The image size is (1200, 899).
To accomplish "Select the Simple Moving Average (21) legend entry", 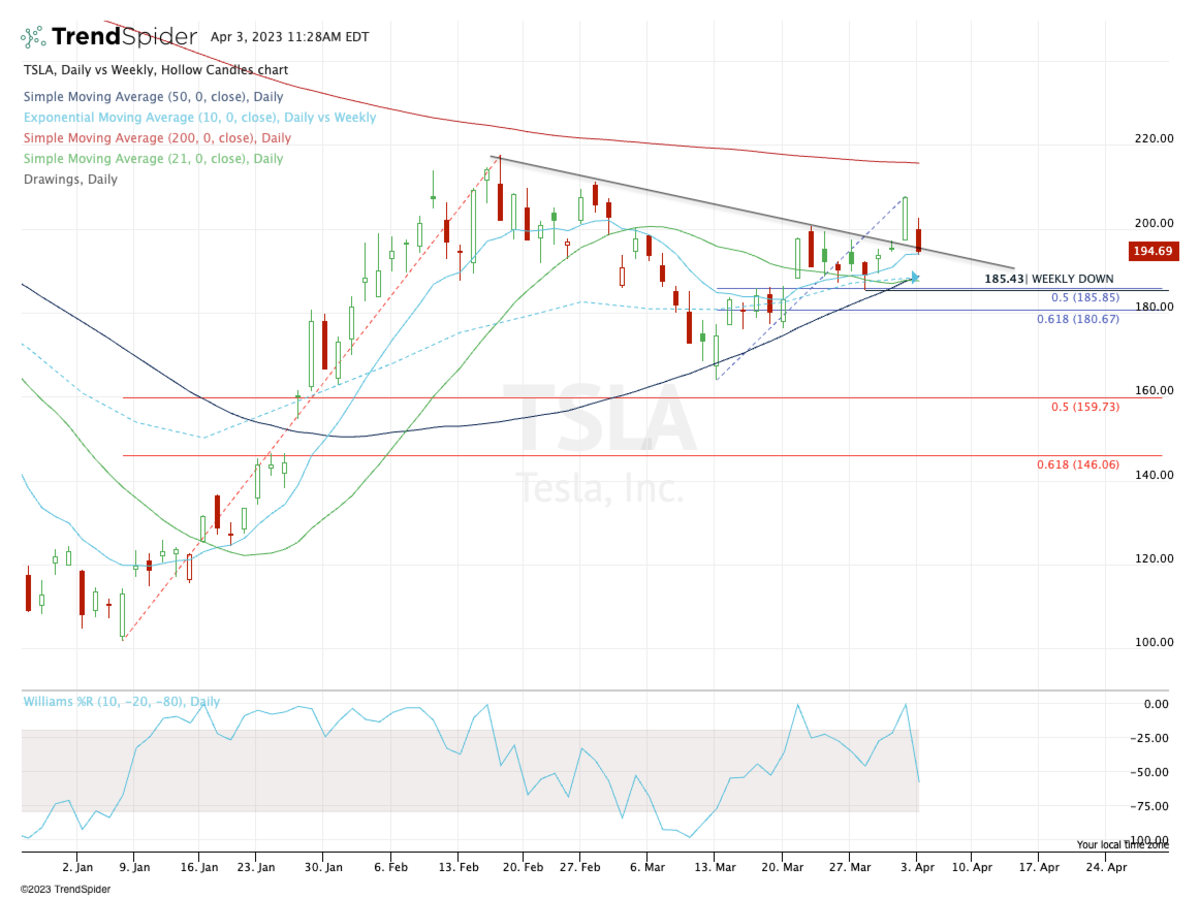I will [152, 158].
